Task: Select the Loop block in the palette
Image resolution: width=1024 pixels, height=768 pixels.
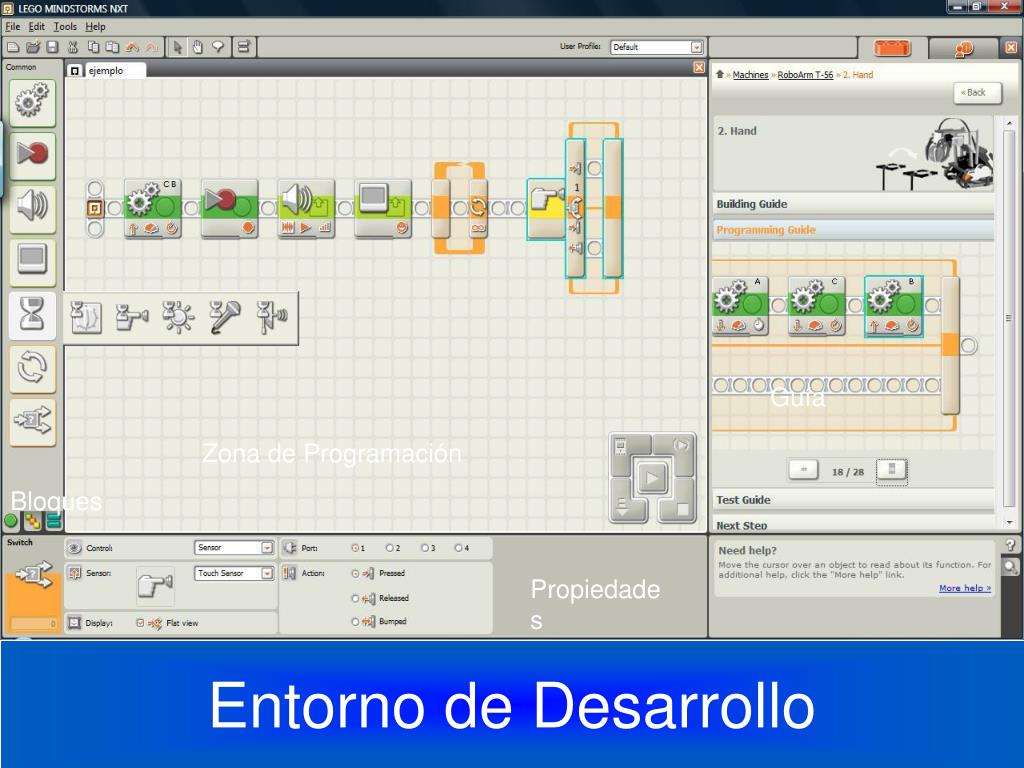Action: click(32, 368)
